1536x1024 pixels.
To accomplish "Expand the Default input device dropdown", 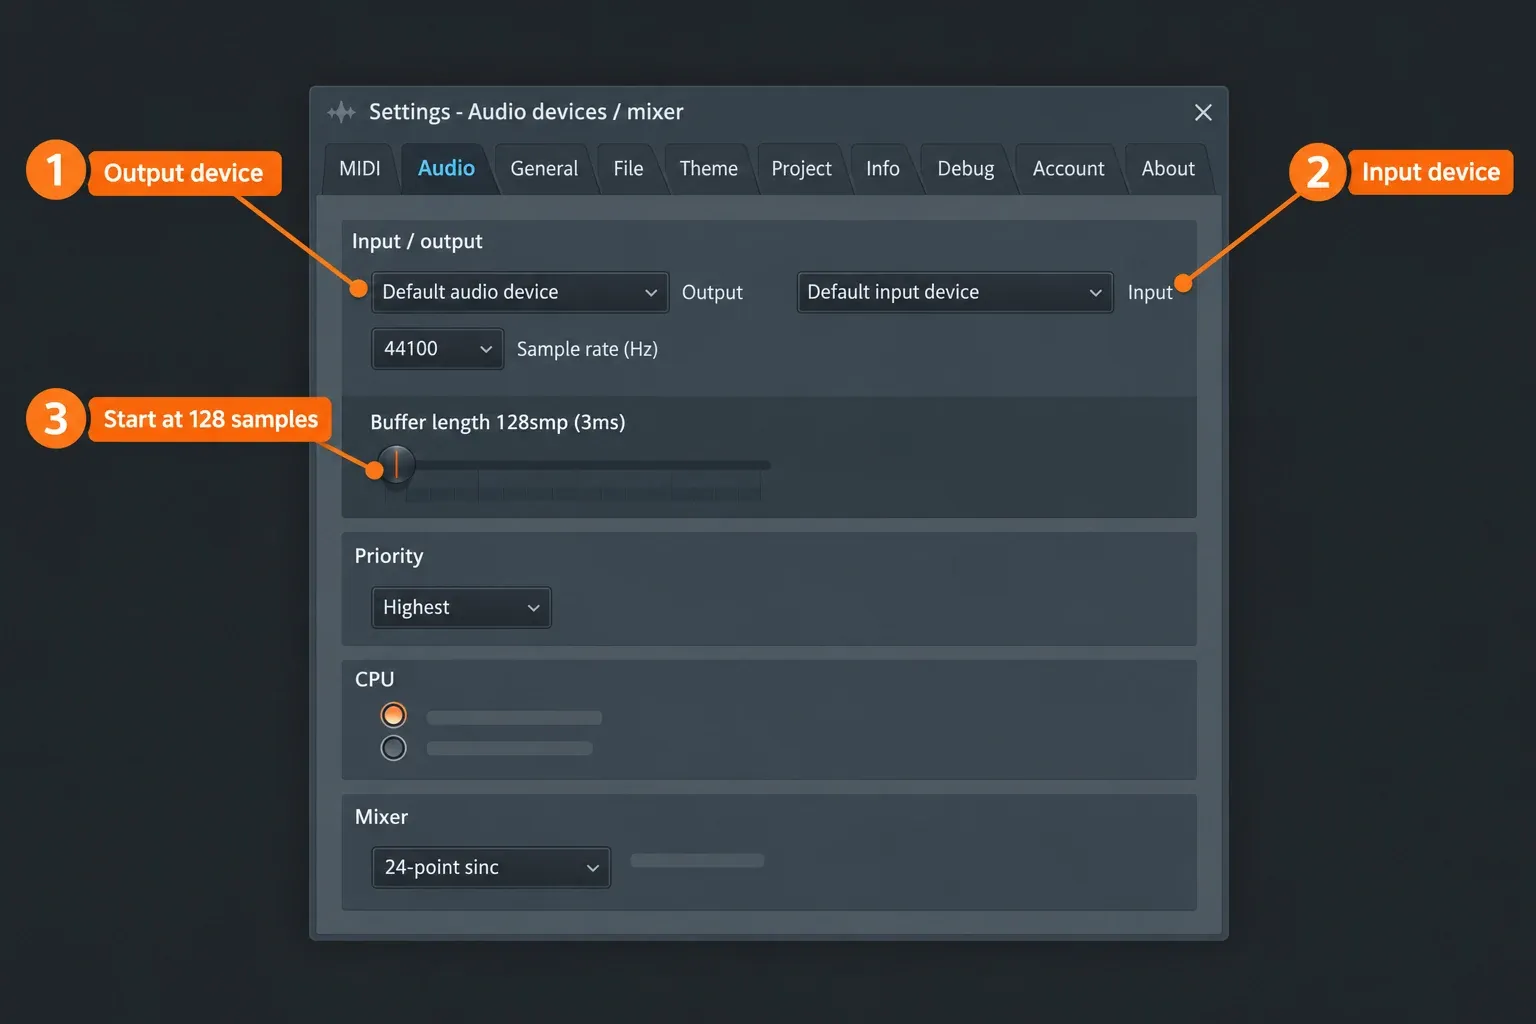I will click(955, 292).
